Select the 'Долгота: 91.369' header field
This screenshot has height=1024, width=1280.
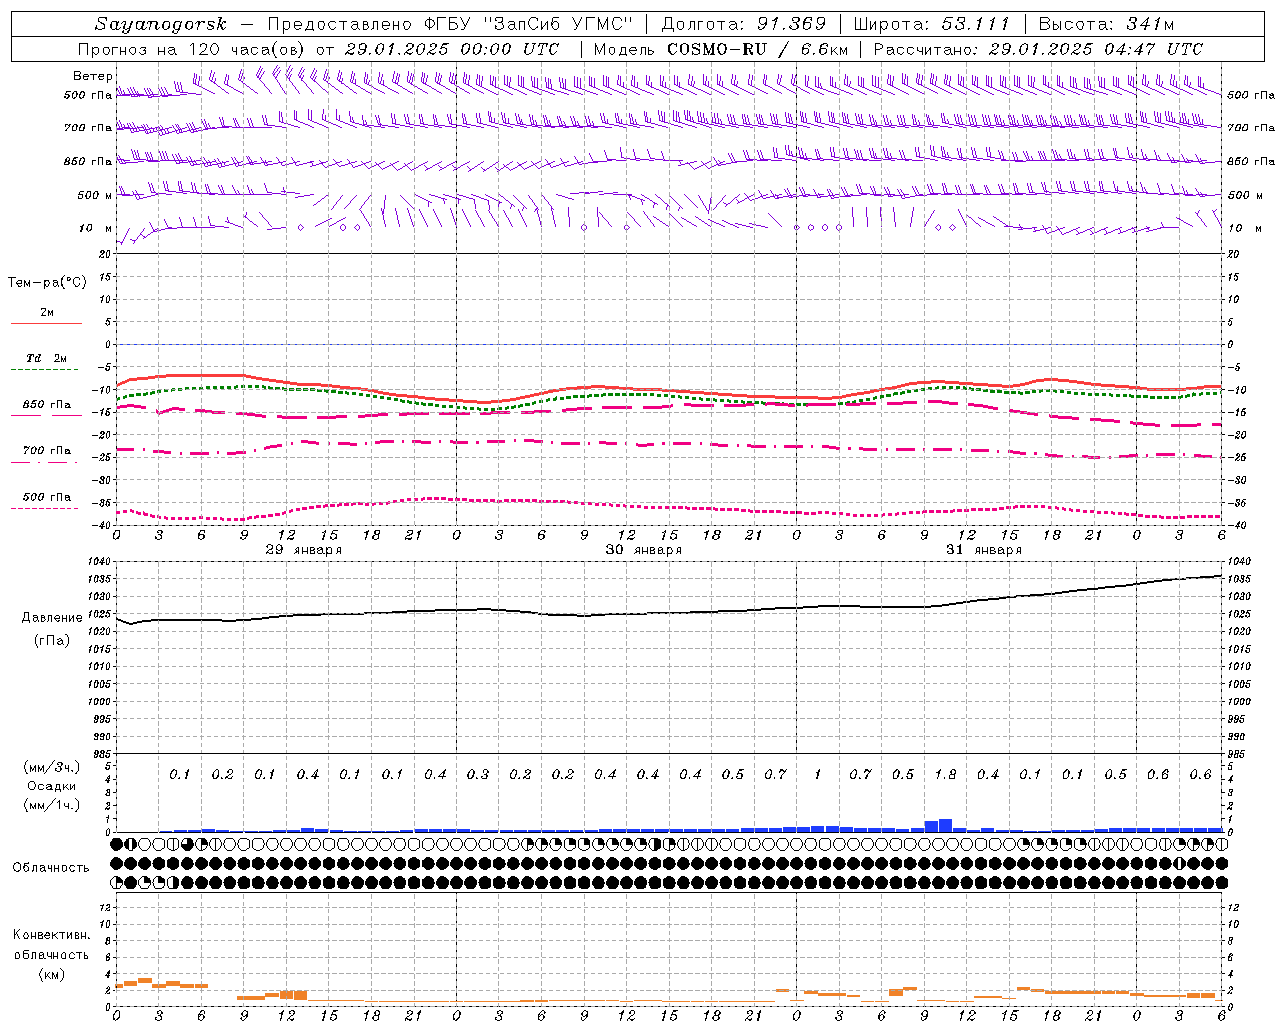click(744, 24)
